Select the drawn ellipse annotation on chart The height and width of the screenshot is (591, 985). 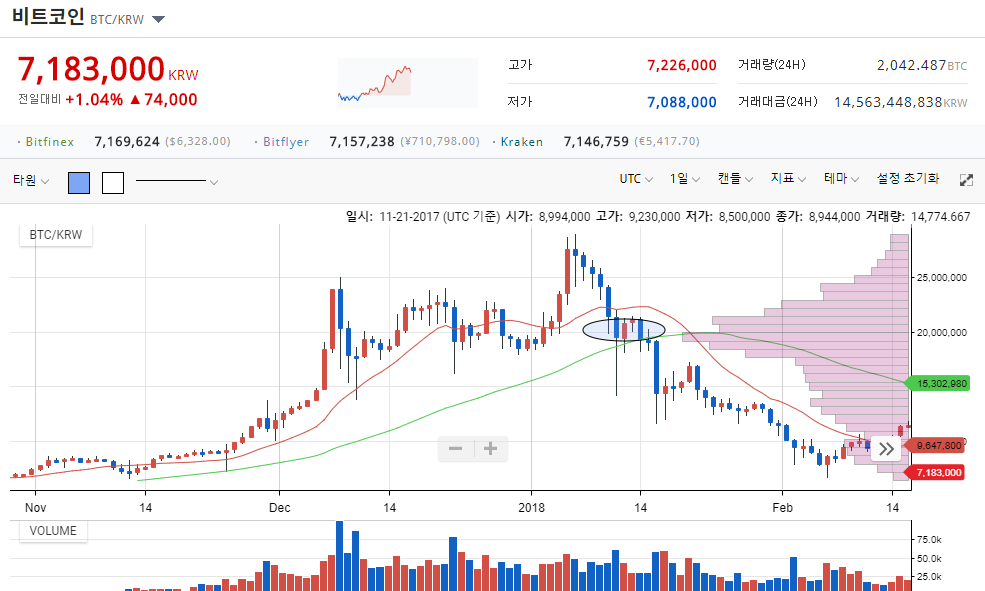pyautogui.click(x=623, y=330)
